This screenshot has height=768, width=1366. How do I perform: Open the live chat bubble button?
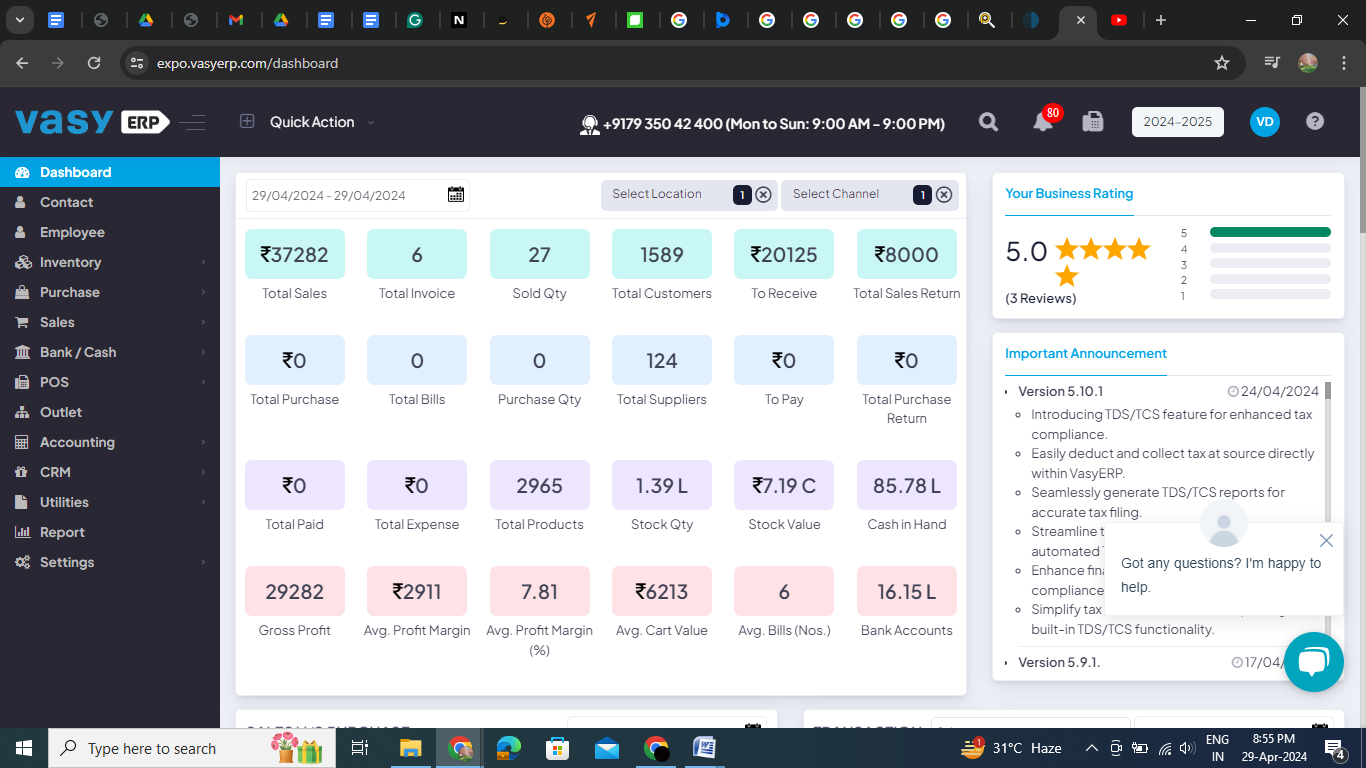coord(1313,662)
